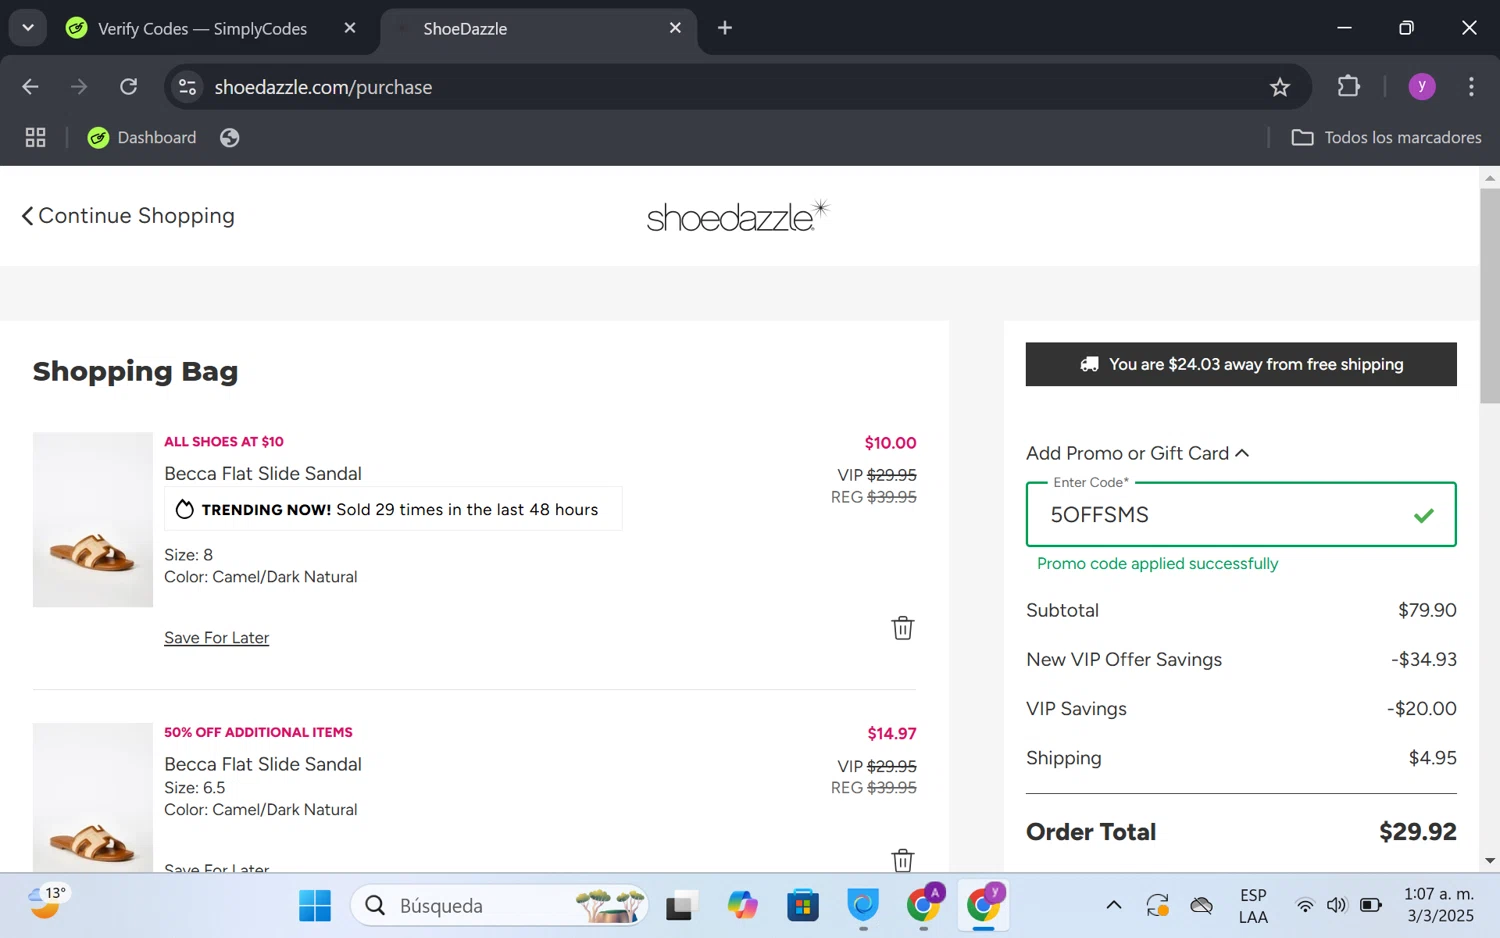Show hidden system tray icons
This screenshot has width=1500, height=938.
[1113, 906]
